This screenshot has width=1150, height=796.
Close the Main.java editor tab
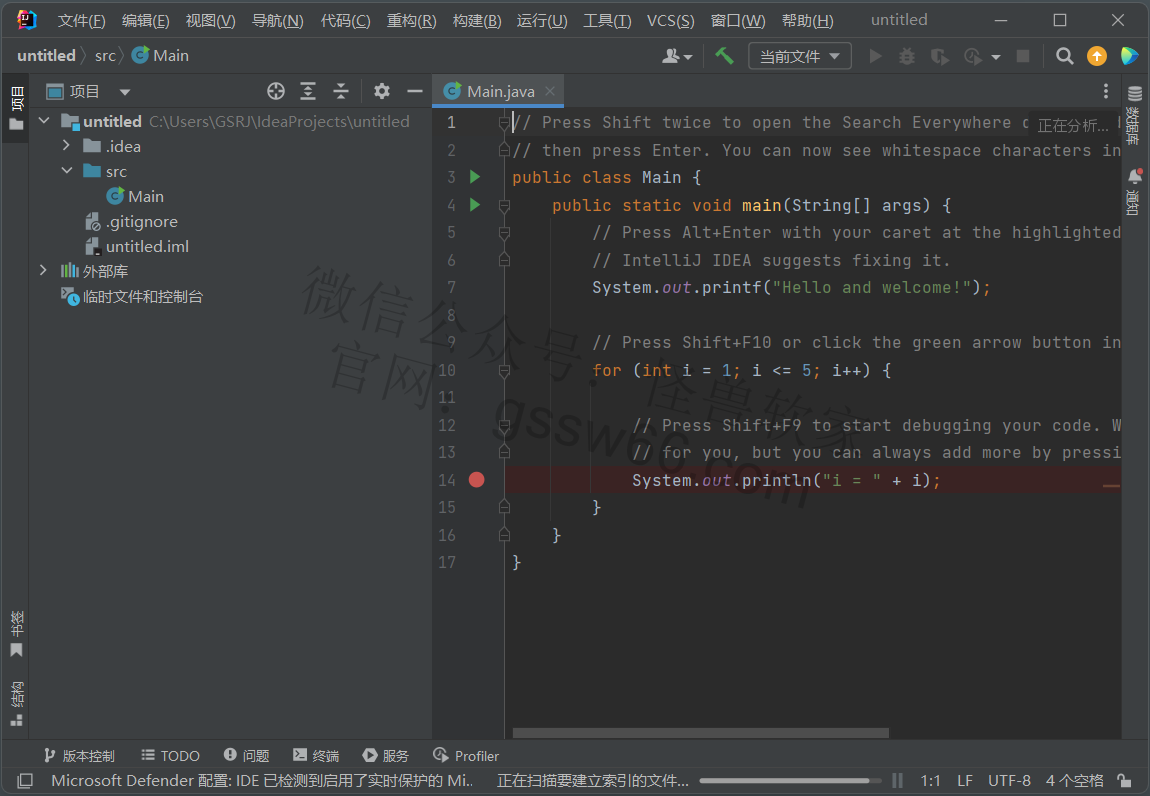click(x=549, y=91)
